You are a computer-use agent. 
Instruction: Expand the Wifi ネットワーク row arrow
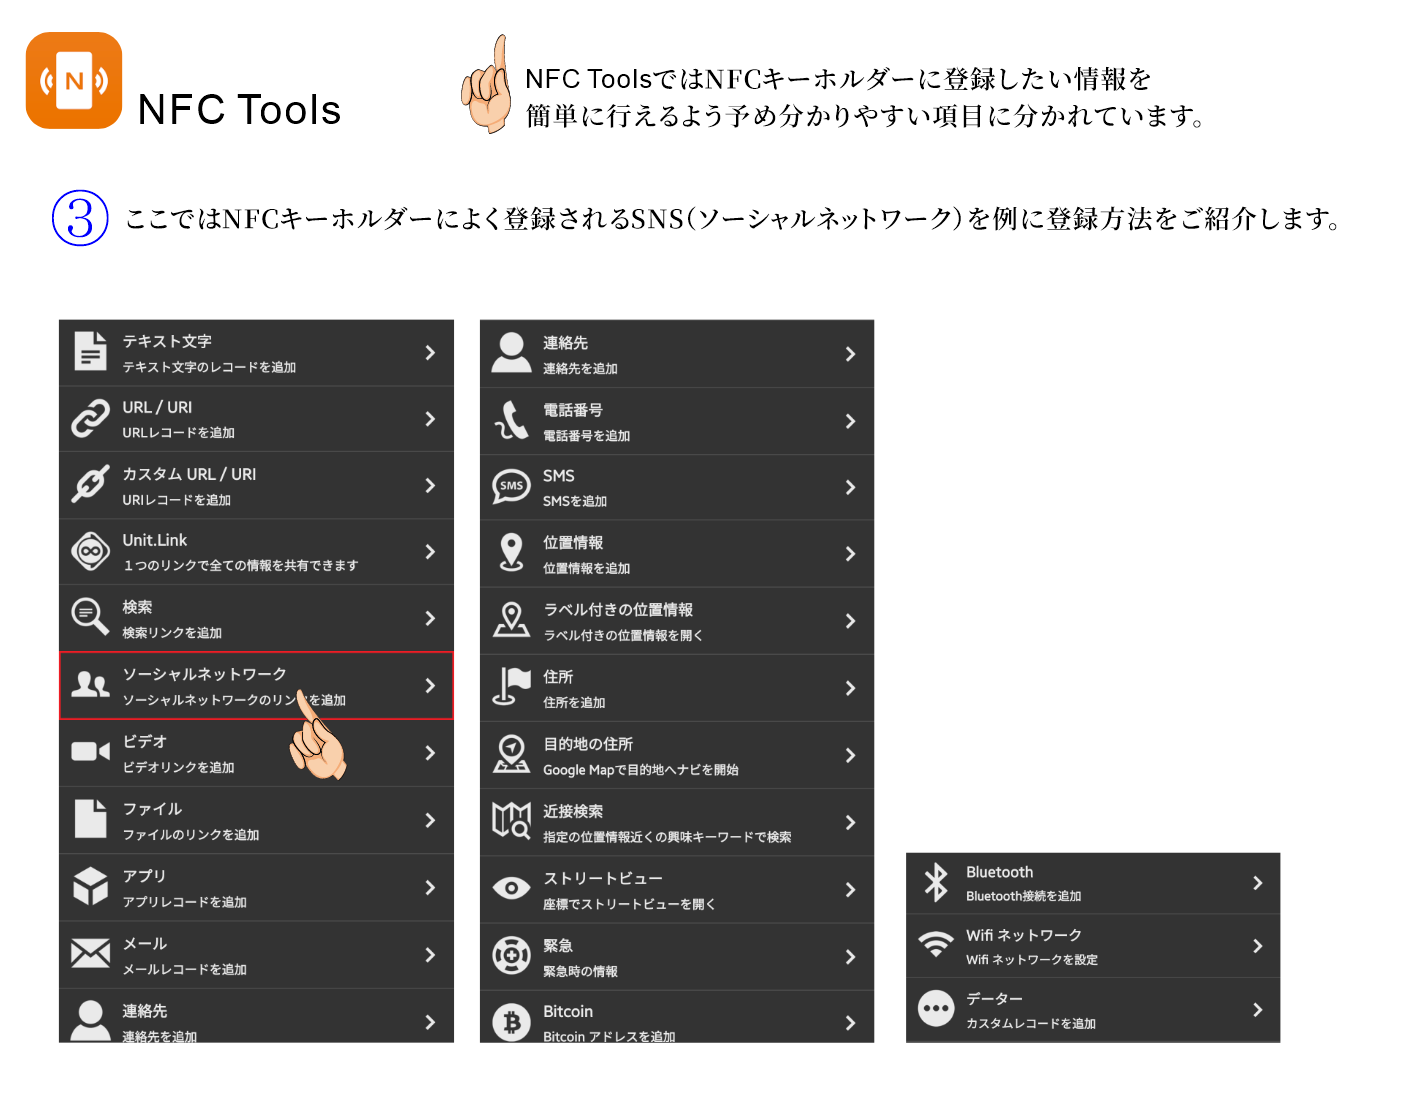click(x=1257, y=946)
